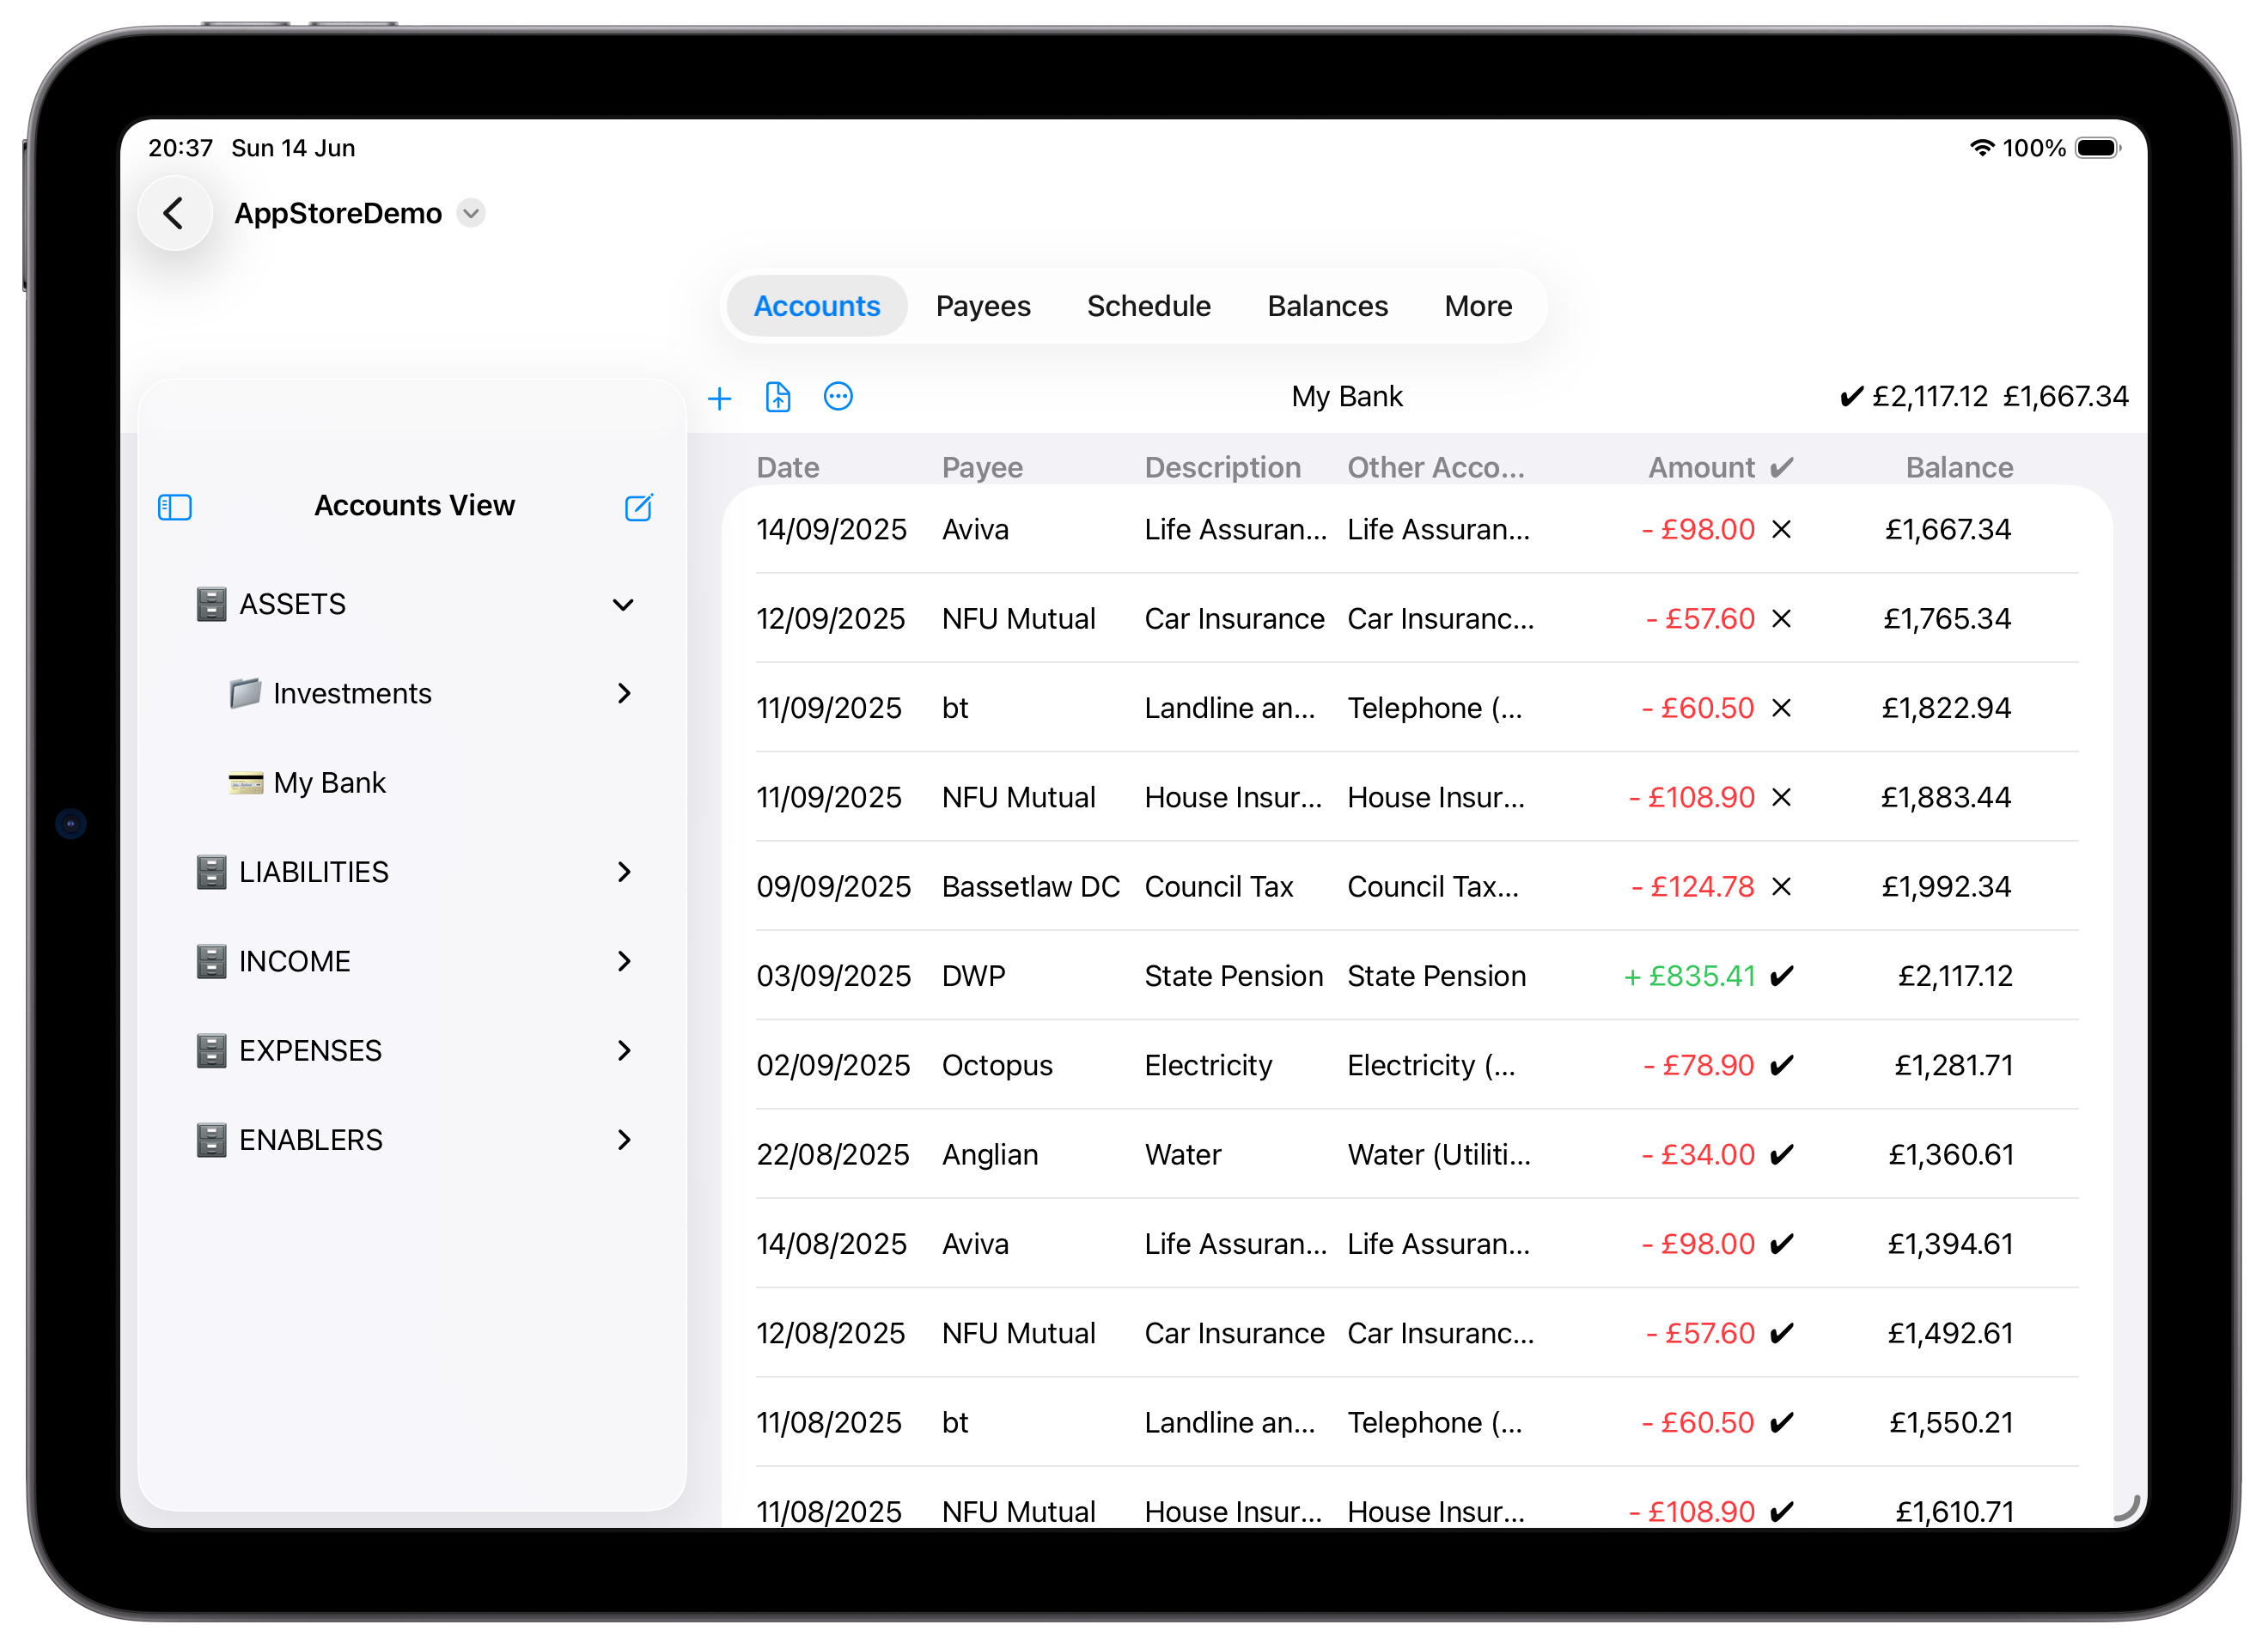Viewport: 2268px width, 1649px height.
Task: Go back using the back arrow
Action: pyautogui.click(x=175, y=213)
